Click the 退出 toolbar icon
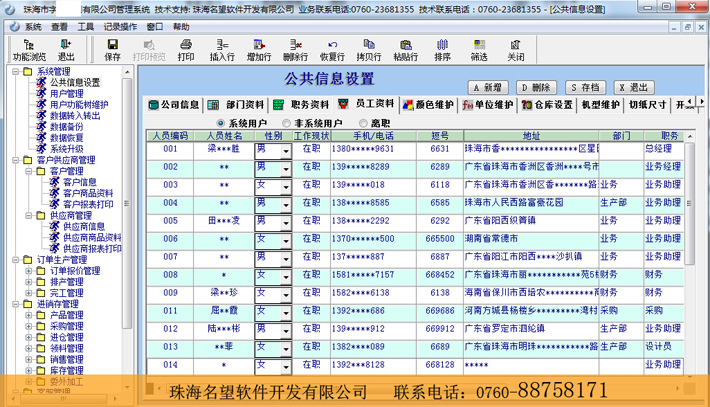This screenshot has width=710, height=407. tap(66, 50)
